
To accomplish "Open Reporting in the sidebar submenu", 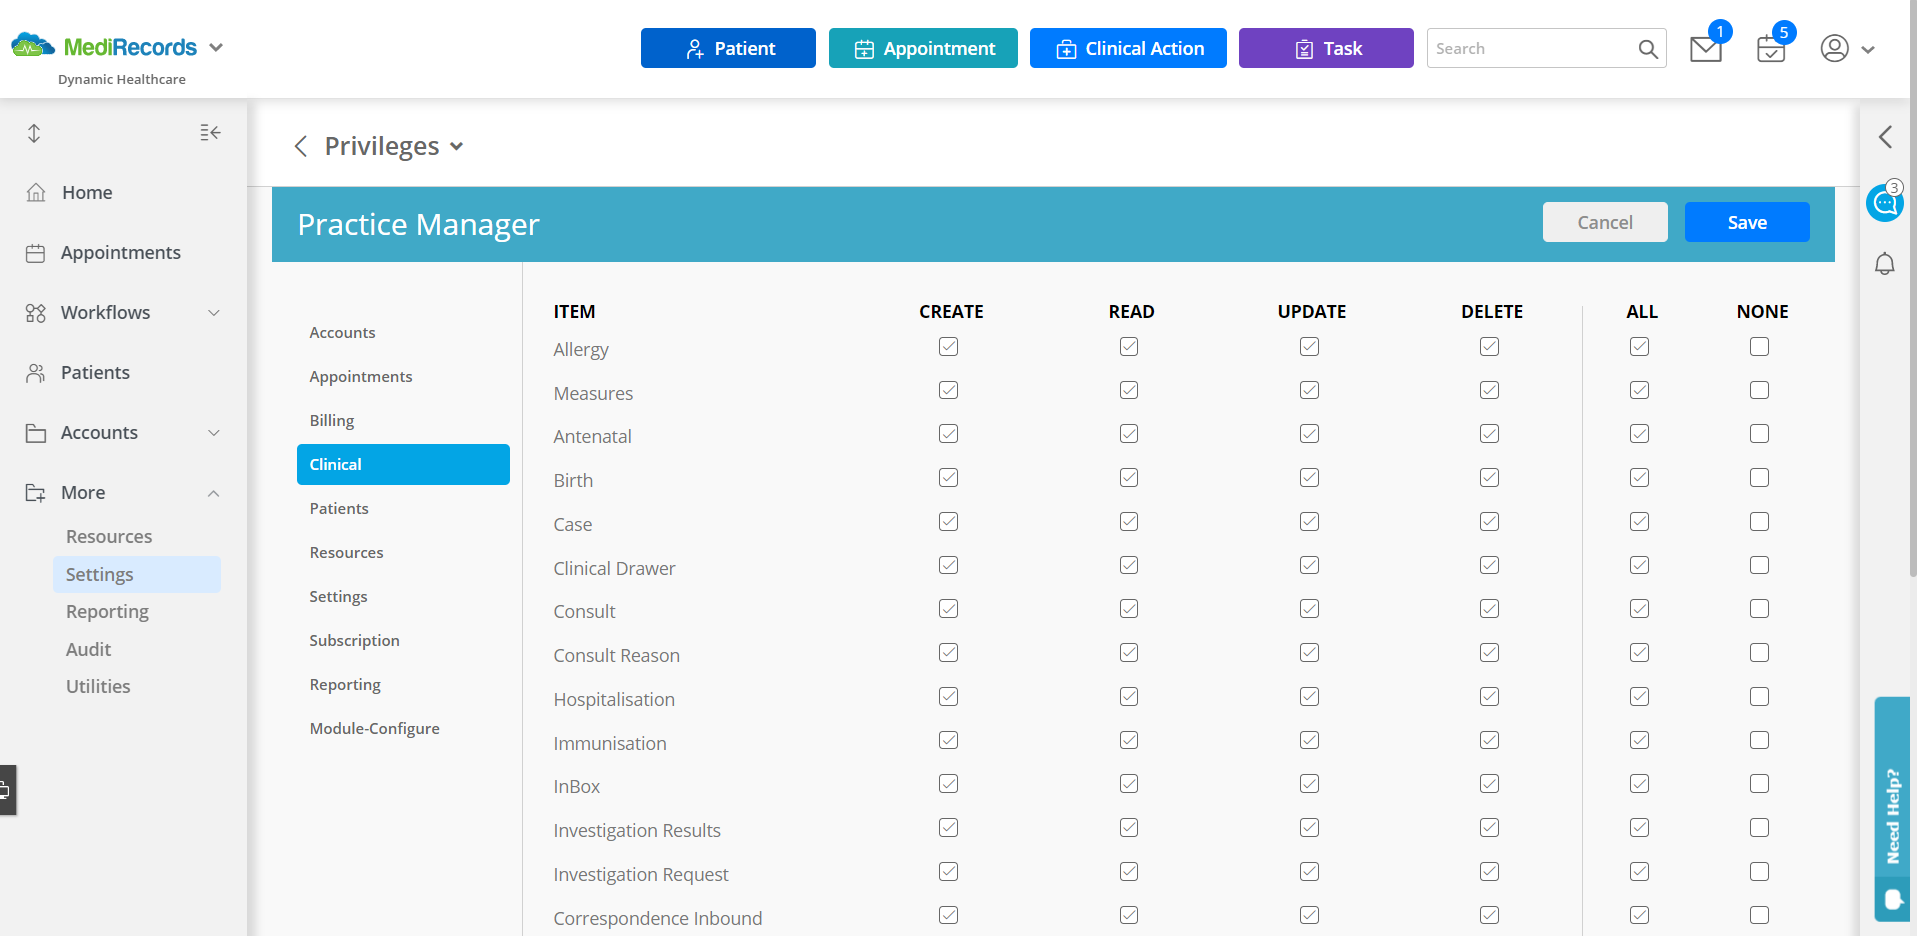I will [x=107, y=612].
